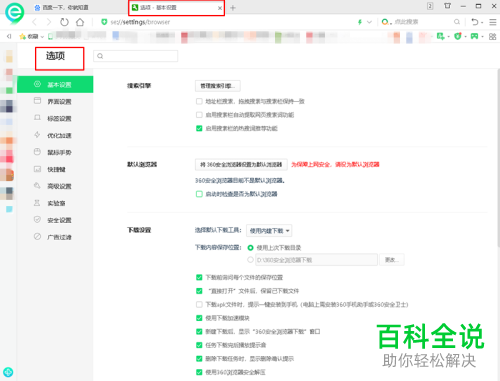Open the hamburger main menu icon
500x381 pixels.
point(493,22)
